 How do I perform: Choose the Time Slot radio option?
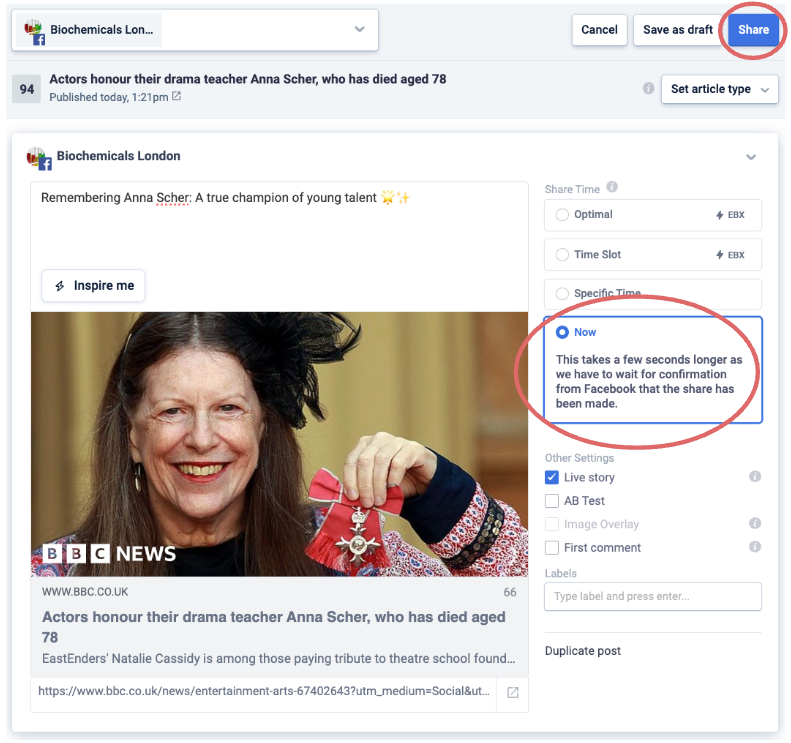562,255
